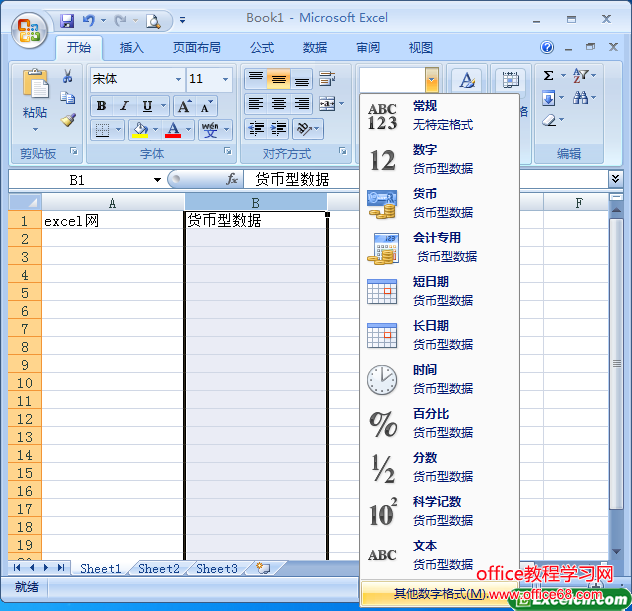Expand the formula bar
Viewport: 632px width, 611px height.
click(615, 179)
